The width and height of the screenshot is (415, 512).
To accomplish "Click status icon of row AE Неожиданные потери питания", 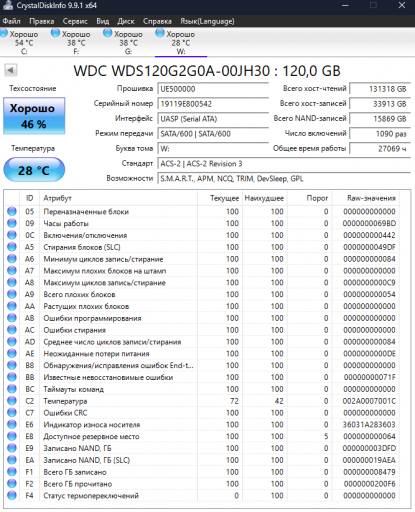I will [12, 353].
